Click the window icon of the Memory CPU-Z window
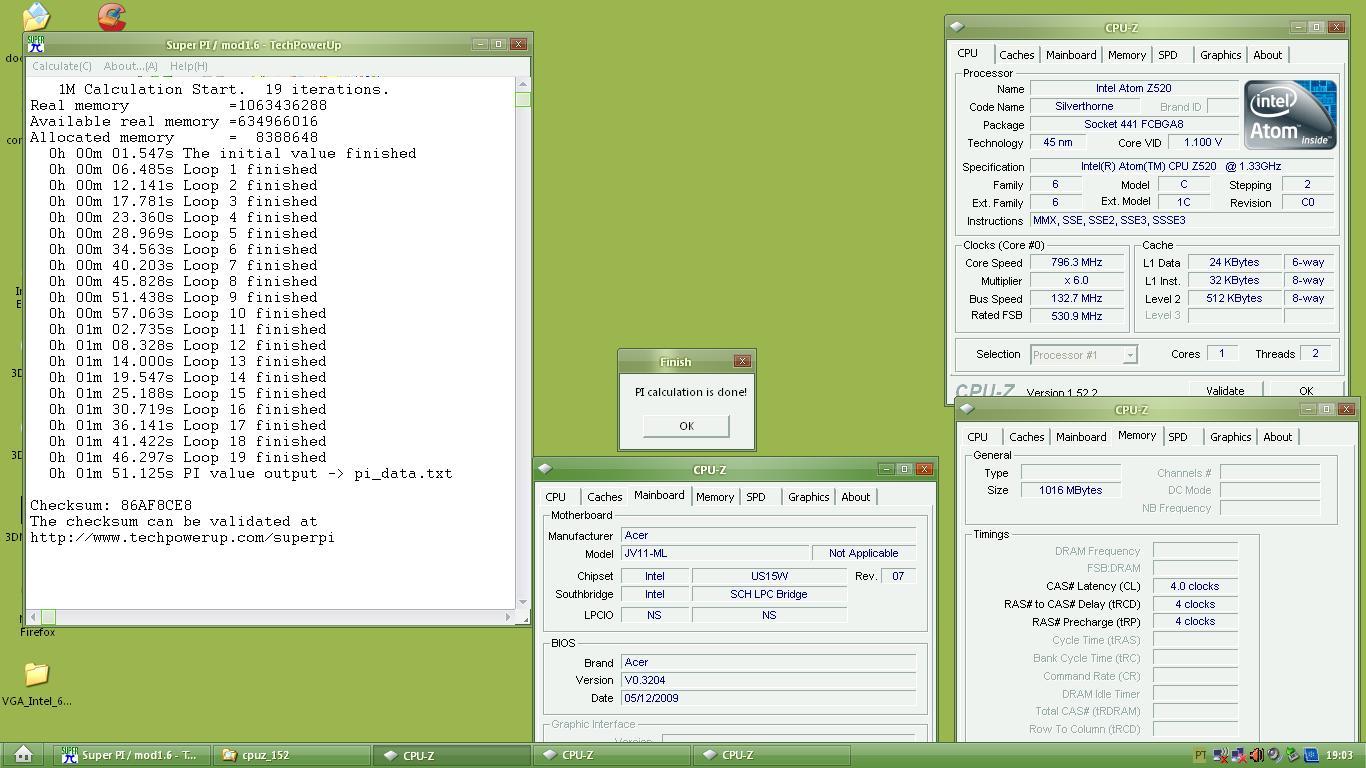This screenshot has height=768, width=1366. (967, 409)
